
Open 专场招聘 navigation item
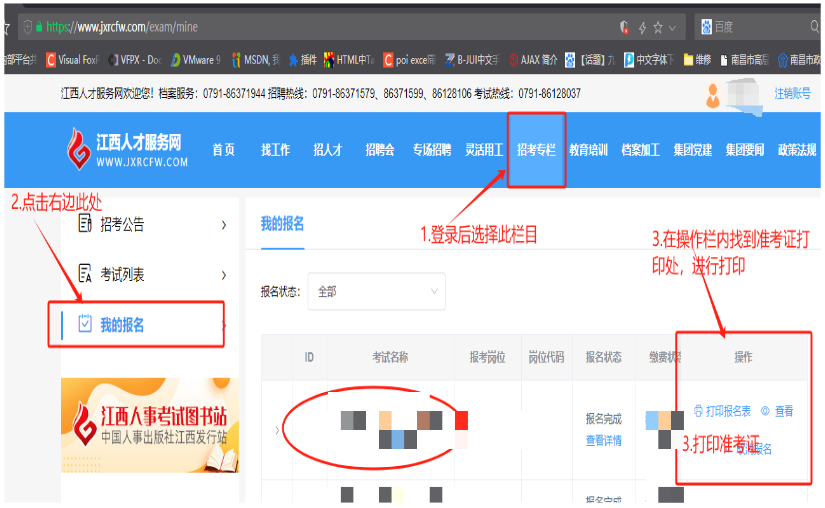click(x=431, y=150)
